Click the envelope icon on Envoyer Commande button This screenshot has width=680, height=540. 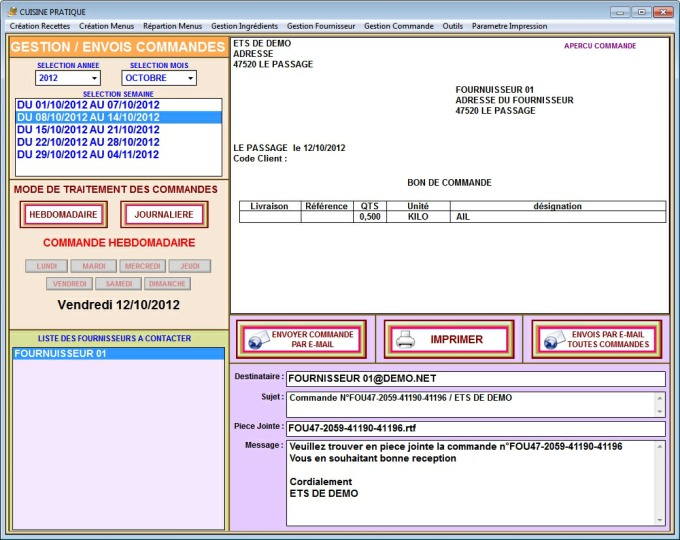[x=256, y=340]
